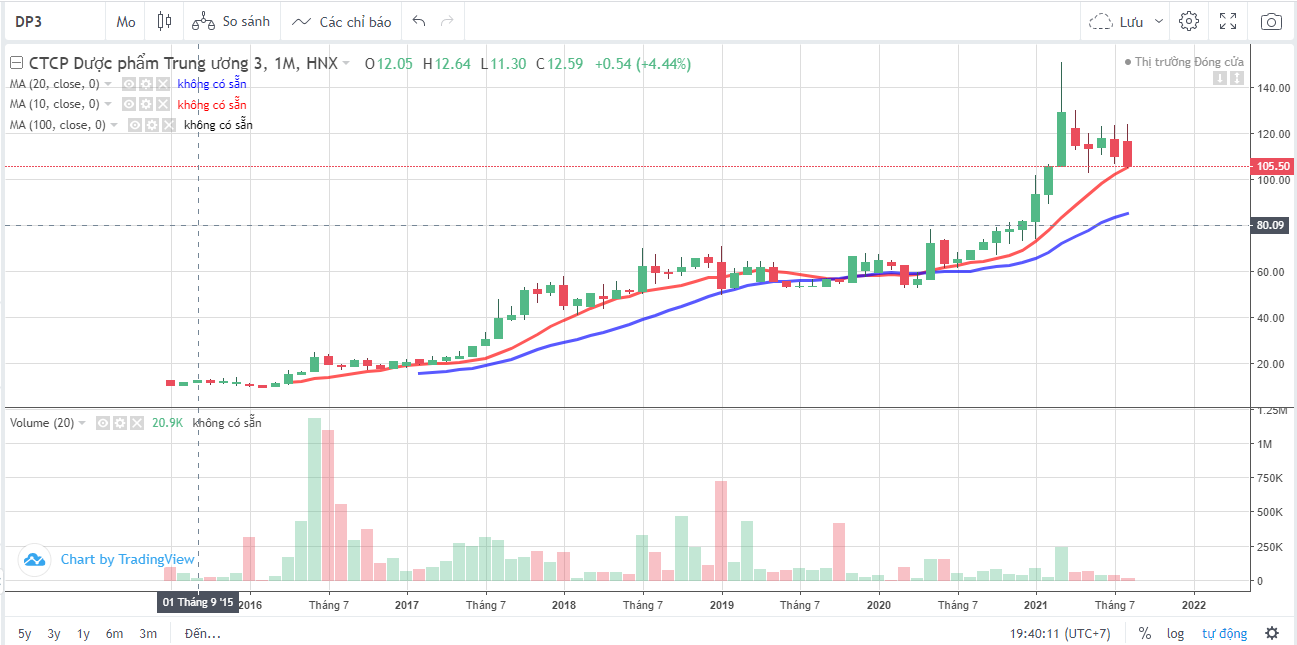
Task: Change the Mo monthly interval selector
Action: tap(125, 21)
